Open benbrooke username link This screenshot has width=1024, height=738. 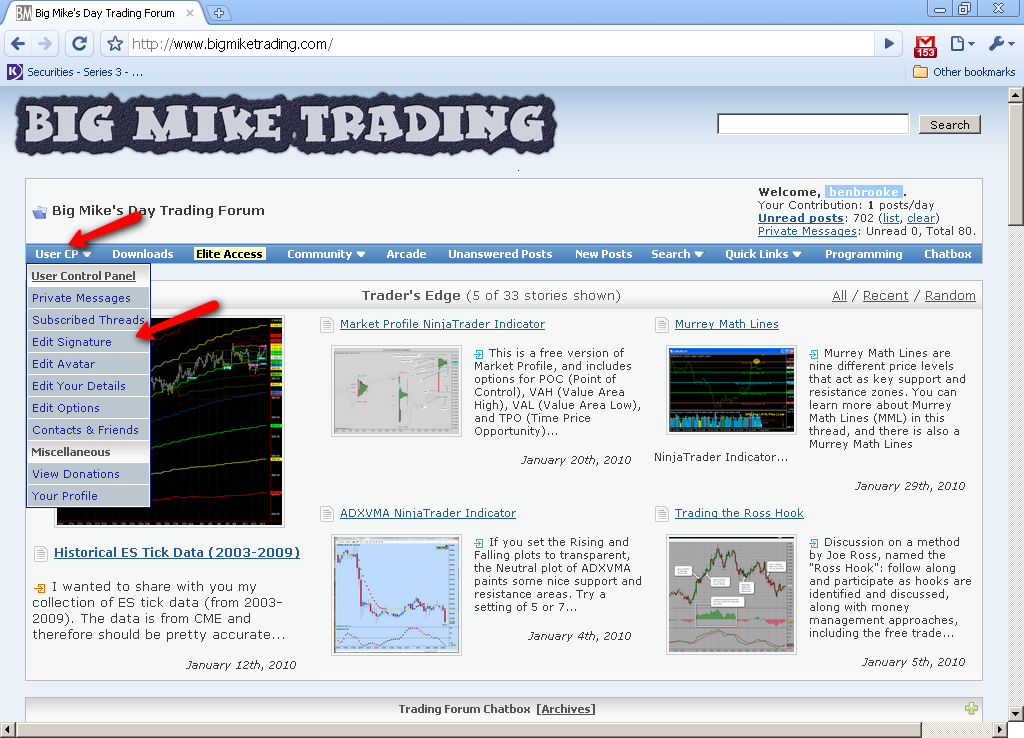[864, 192]
